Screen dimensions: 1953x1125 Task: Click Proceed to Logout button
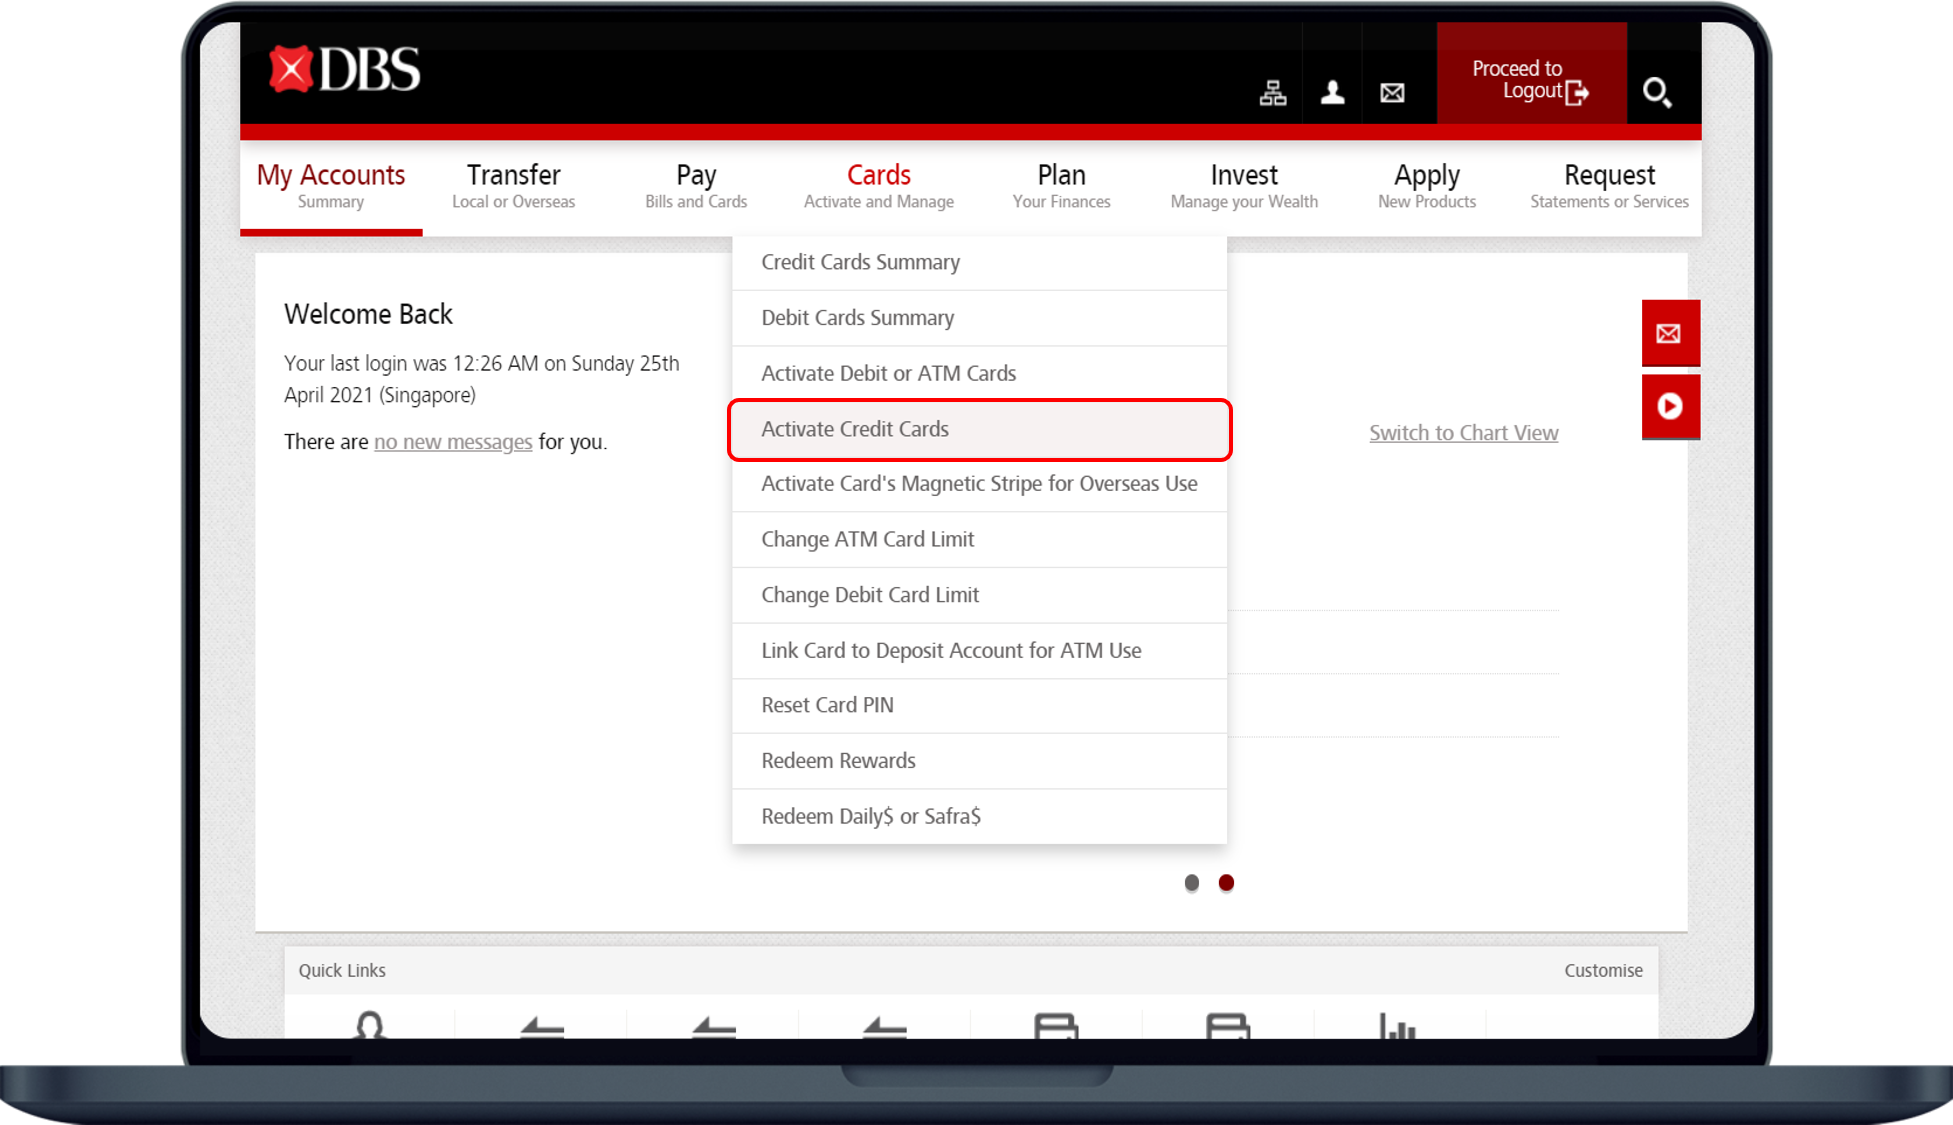1530,80
